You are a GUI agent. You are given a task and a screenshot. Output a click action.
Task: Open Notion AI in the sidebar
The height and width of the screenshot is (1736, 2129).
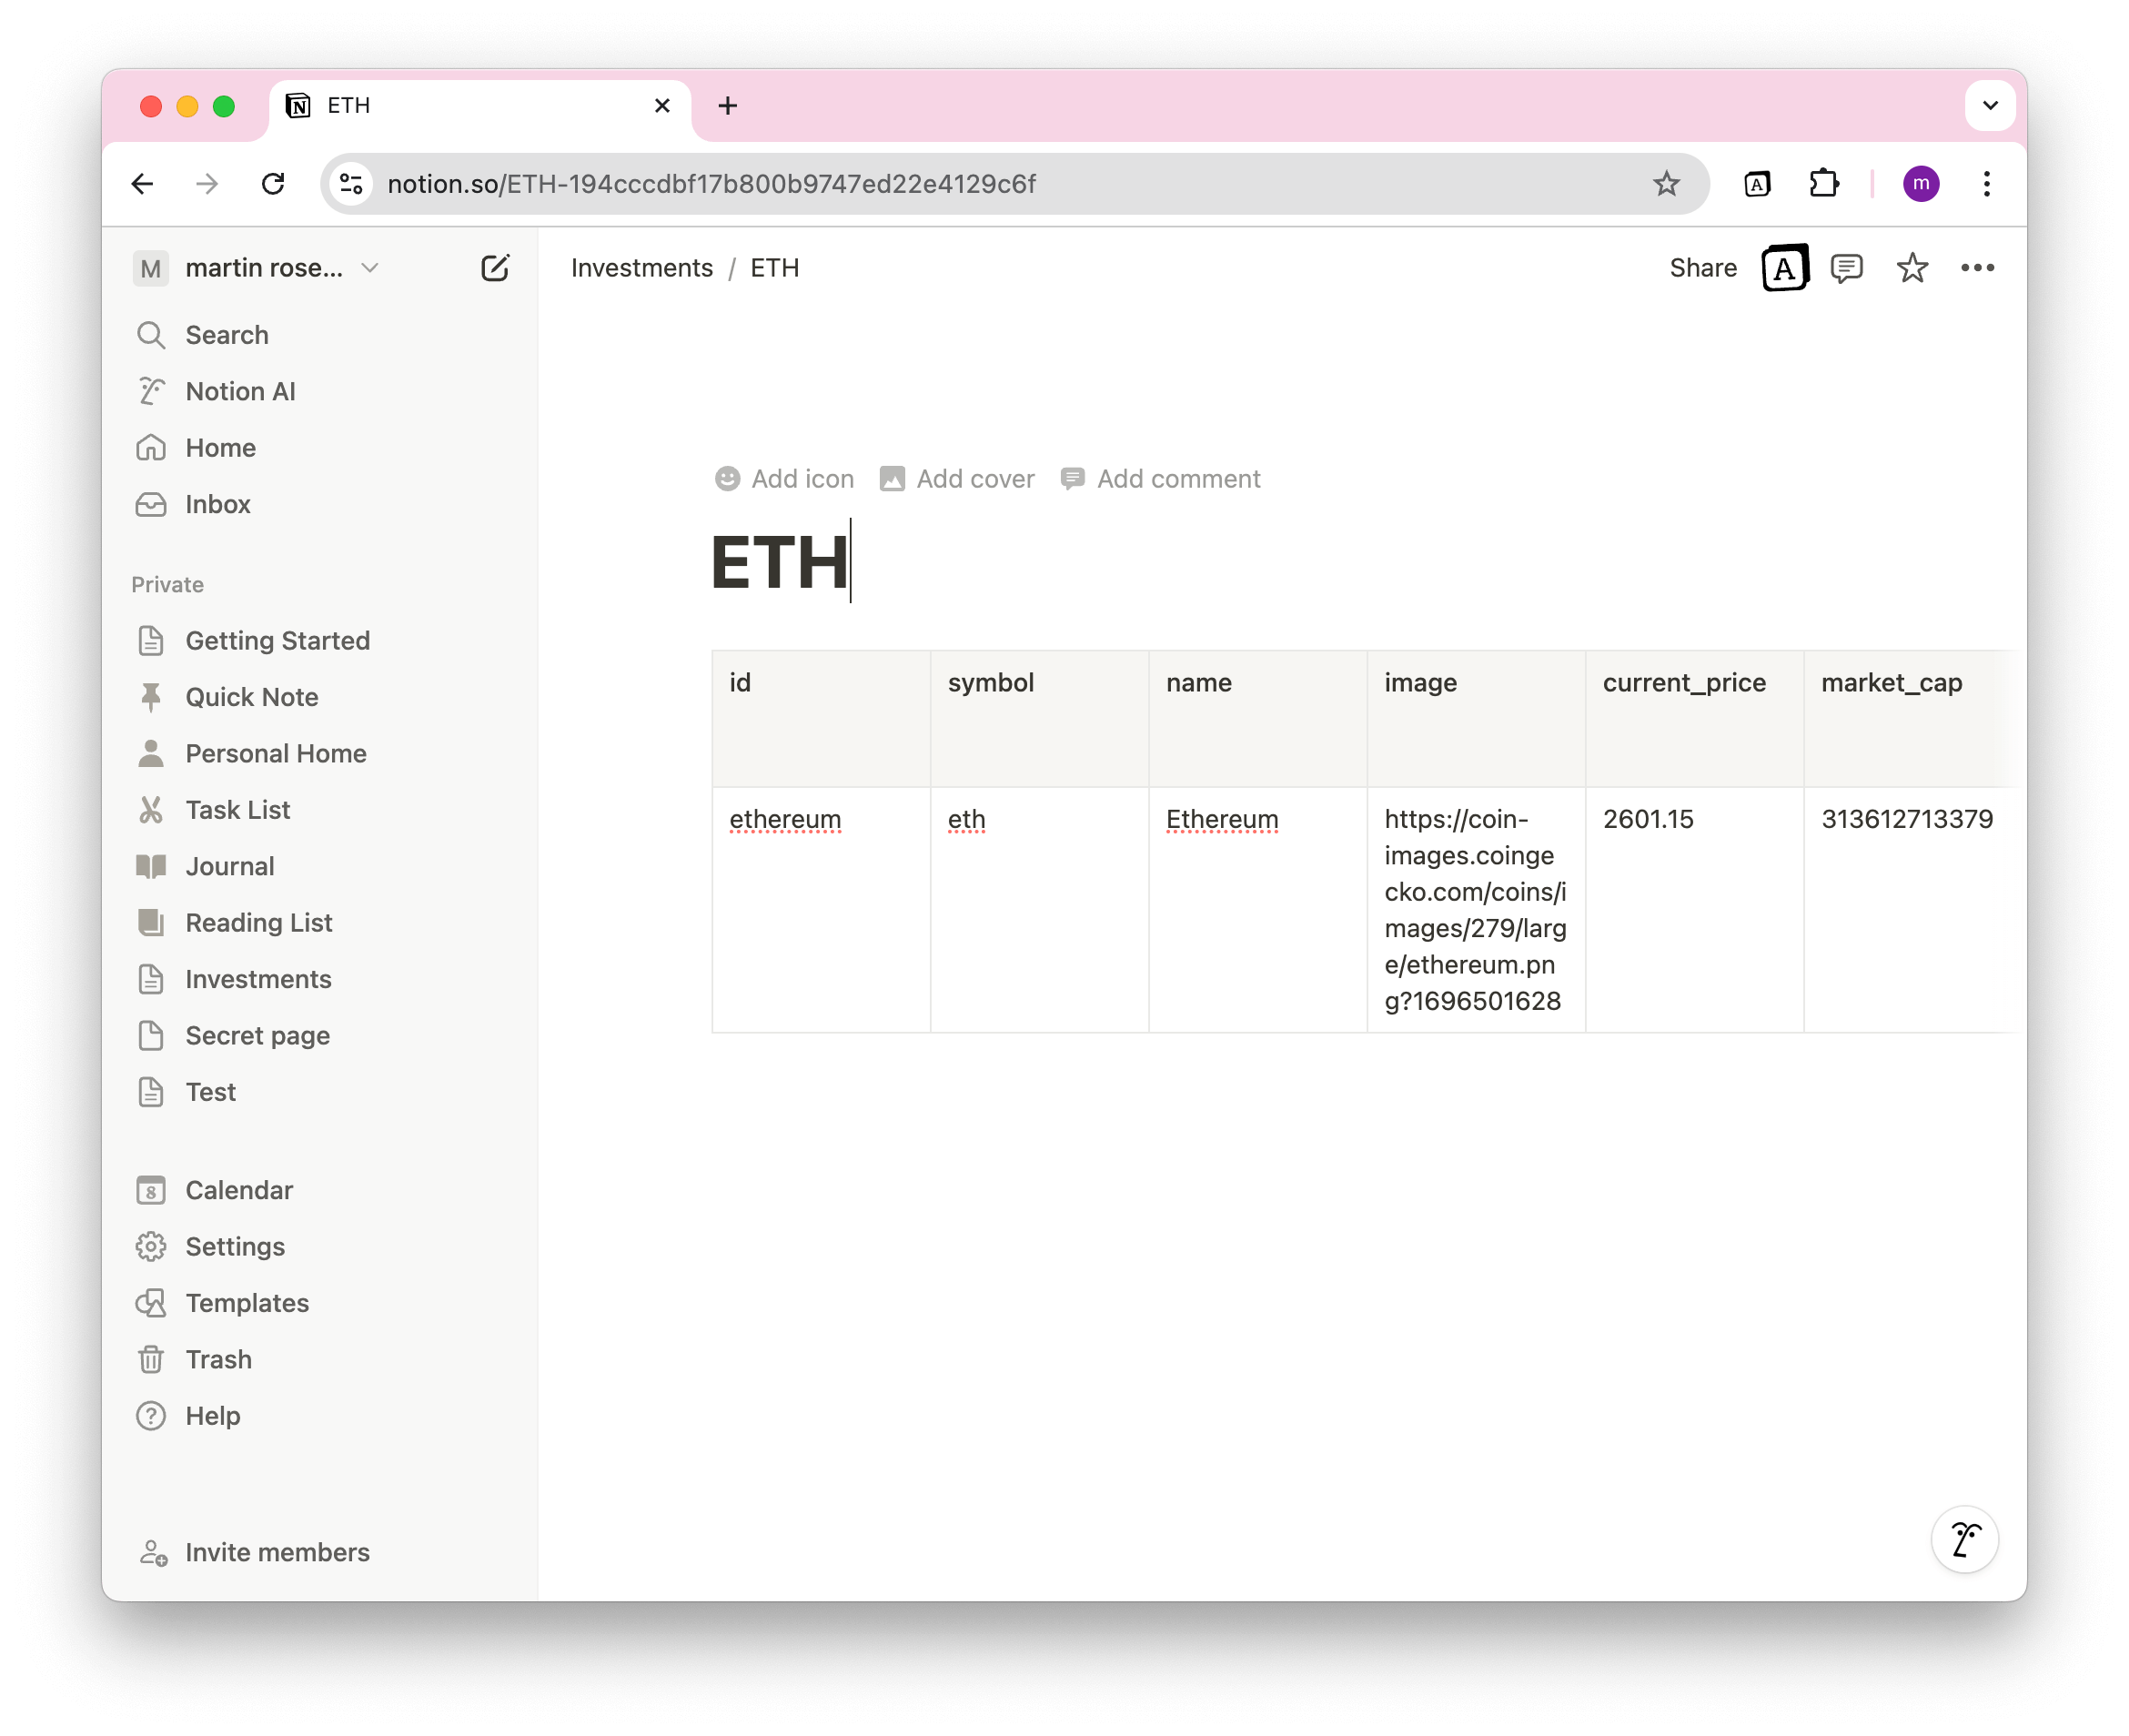click(240, 391)
